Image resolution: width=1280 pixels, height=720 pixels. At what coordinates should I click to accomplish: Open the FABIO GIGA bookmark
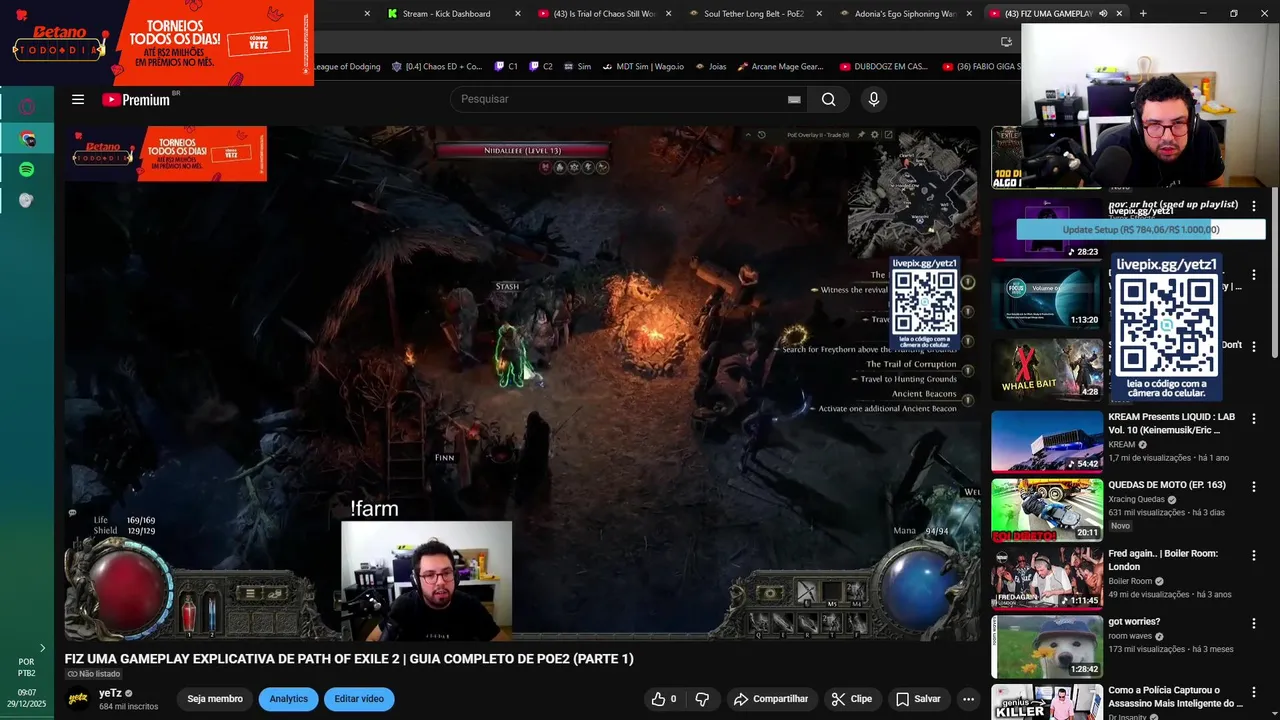point(982,66)
